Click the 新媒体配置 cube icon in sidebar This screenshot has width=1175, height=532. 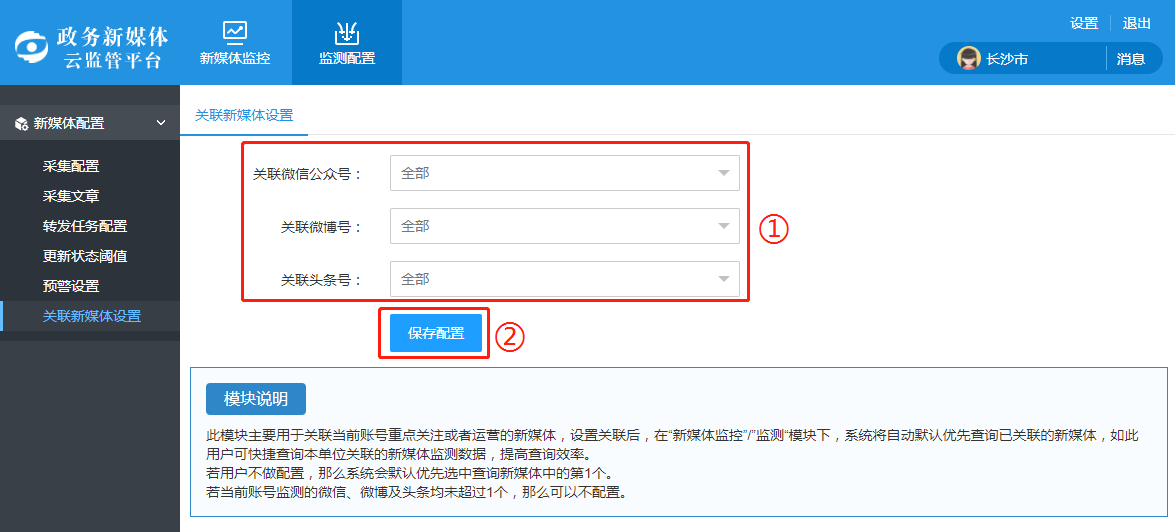[x=20, y=124]
